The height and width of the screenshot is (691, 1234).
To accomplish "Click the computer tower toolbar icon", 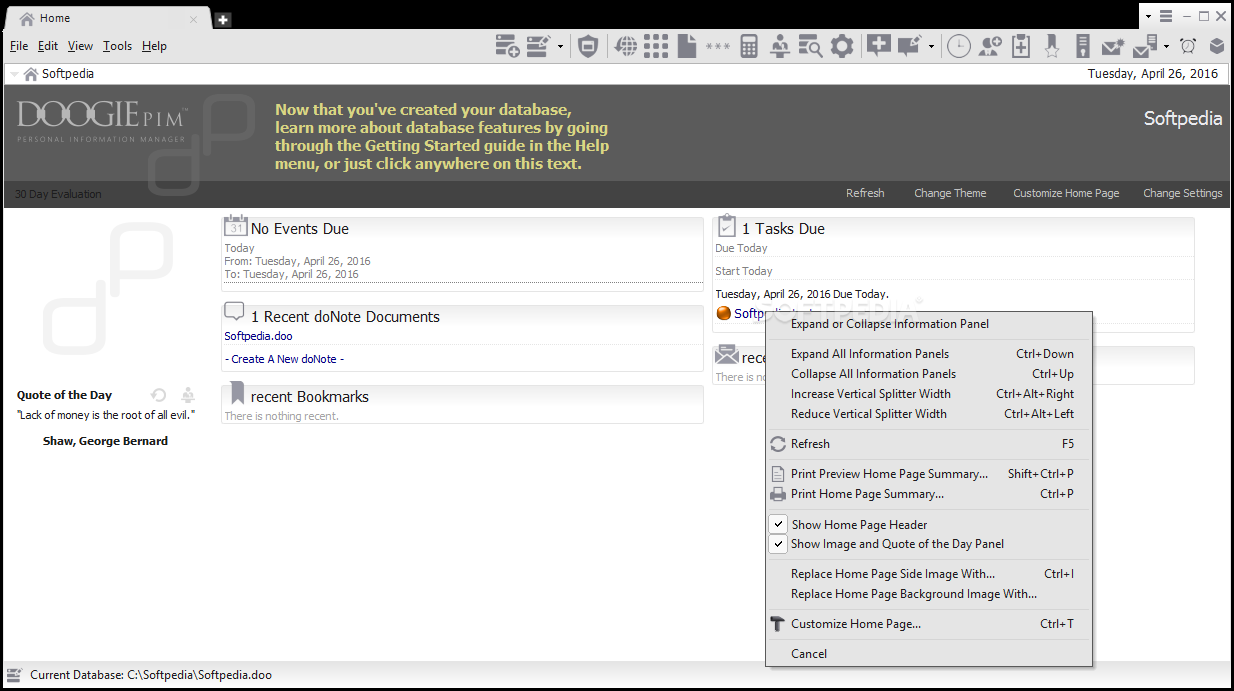I will pyautogui.click(x=1081, y=46).
